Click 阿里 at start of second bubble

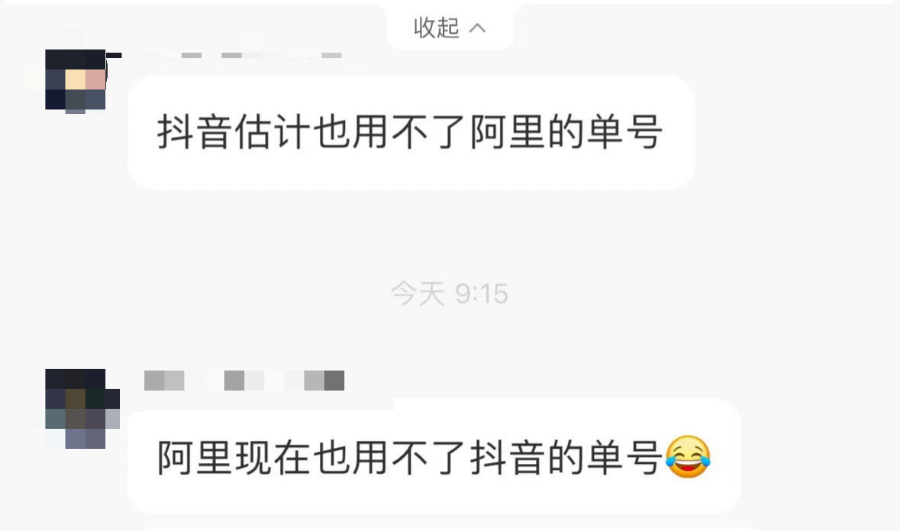pyautogui.click(x=195, y=458)
